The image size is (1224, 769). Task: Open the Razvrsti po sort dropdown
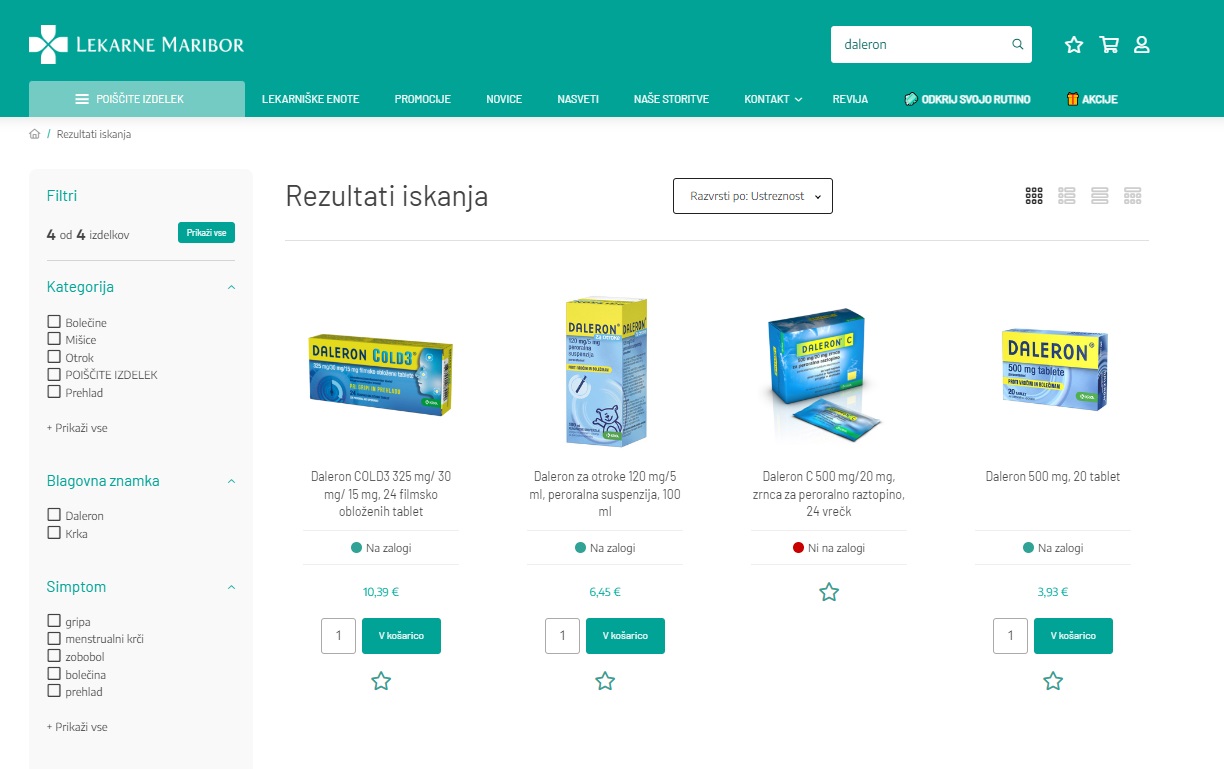pyautogui.click(x=753, y=196)
